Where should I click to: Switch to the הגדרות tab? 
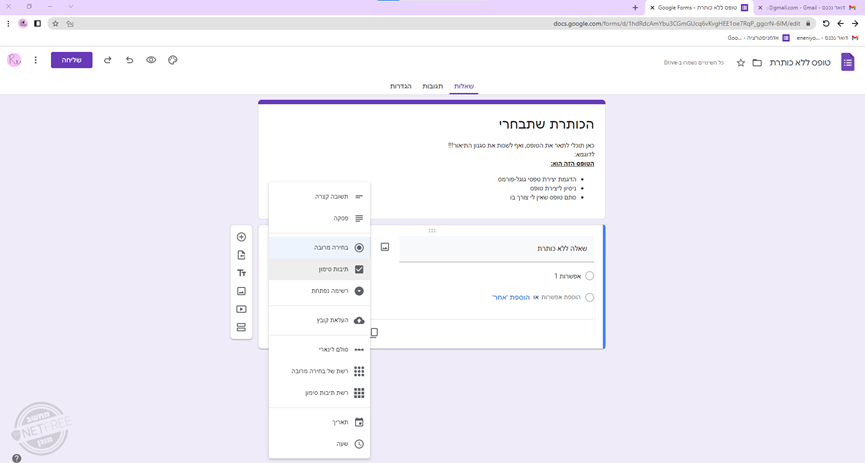401,86
